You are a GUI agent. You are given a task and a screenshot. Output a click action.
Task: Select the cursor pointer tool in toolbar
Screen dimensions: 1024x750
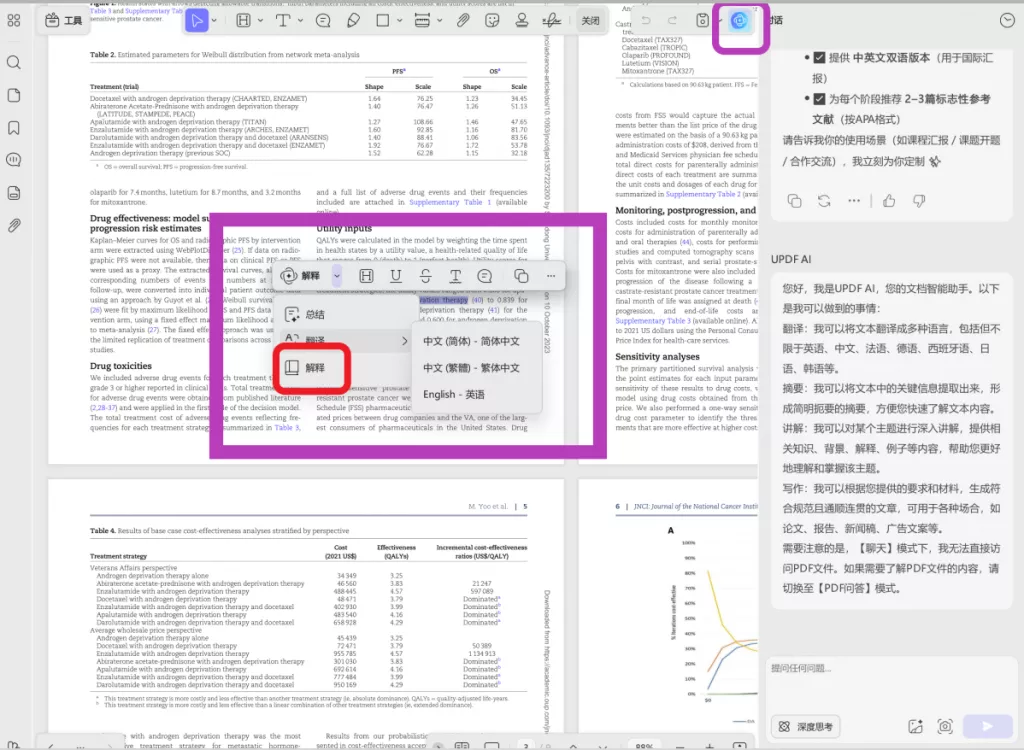pos(197,20)
